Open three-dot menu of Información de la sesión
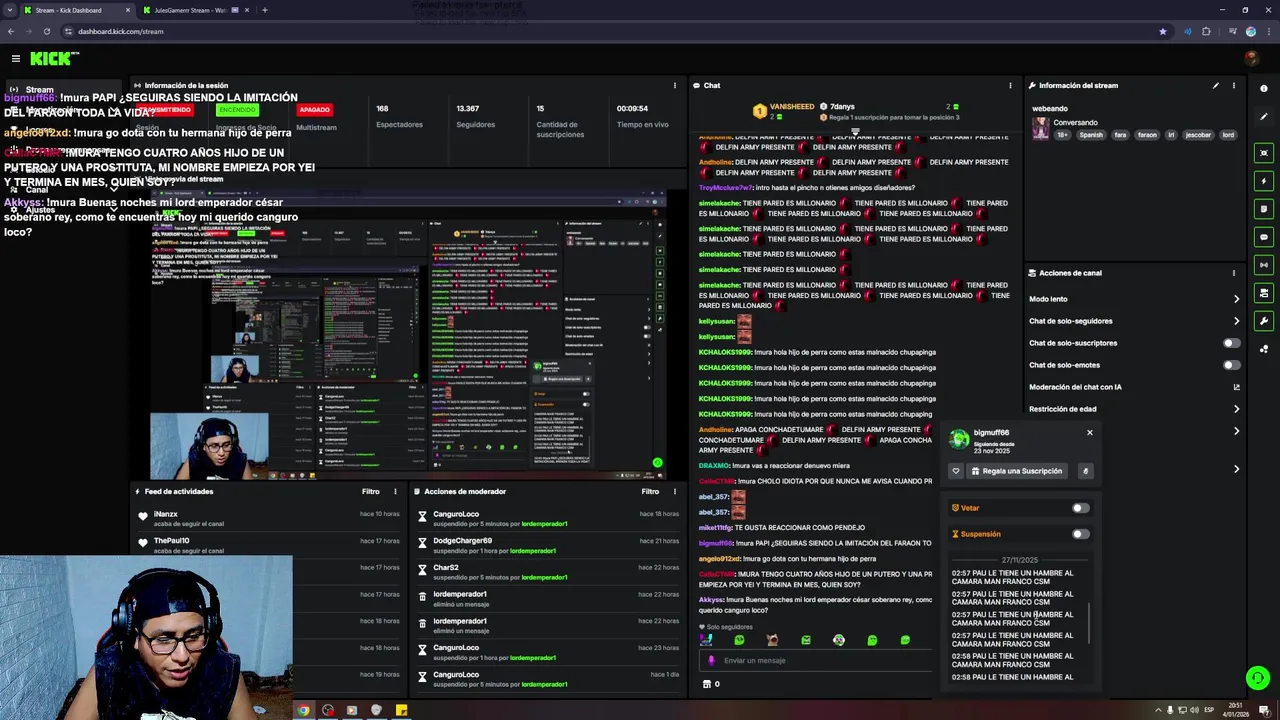Screen dimensions: 1280x720 (x=675, y=86)
